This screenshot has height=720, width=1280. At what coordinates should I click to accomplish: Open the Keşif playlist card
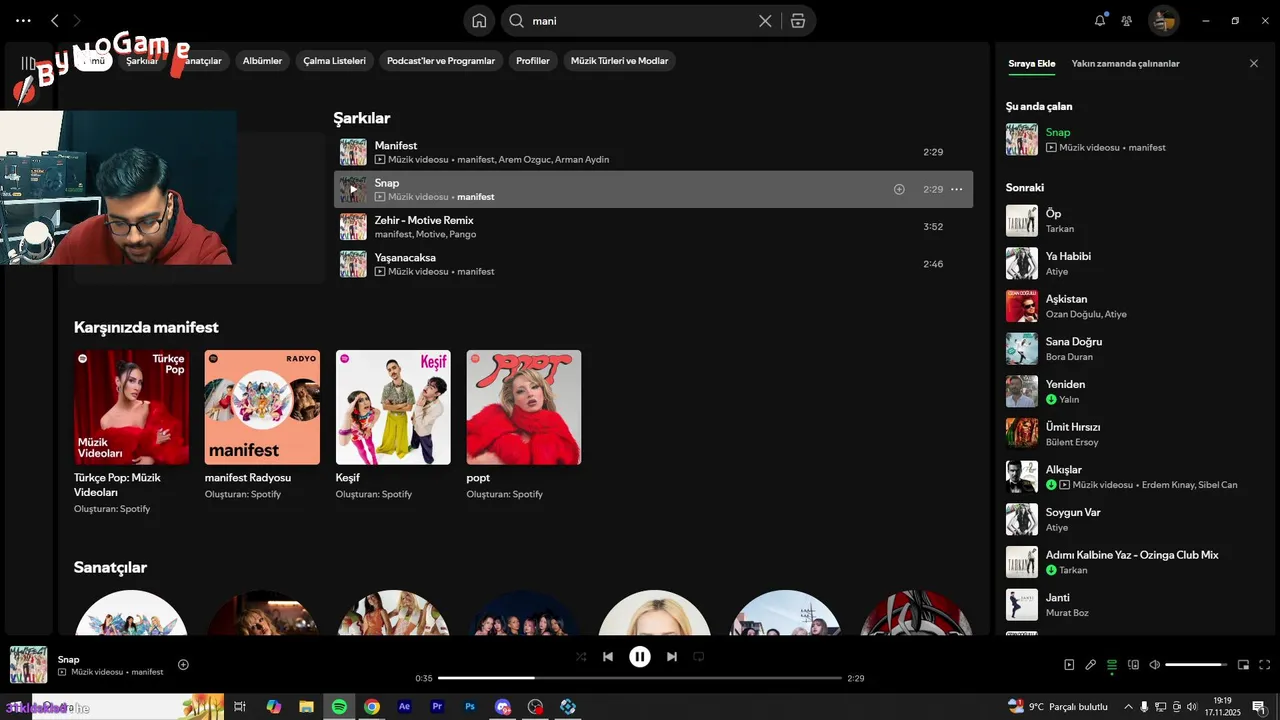point(393,425)
